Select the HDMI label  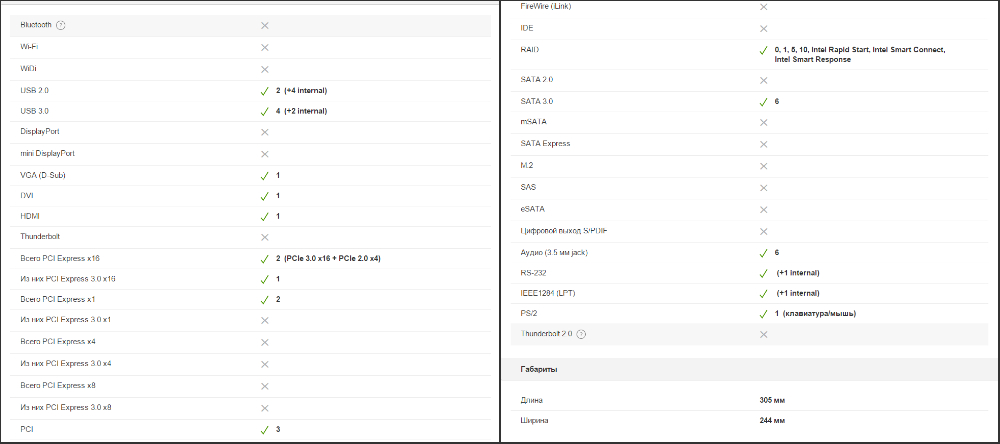[x=30, y=216]
